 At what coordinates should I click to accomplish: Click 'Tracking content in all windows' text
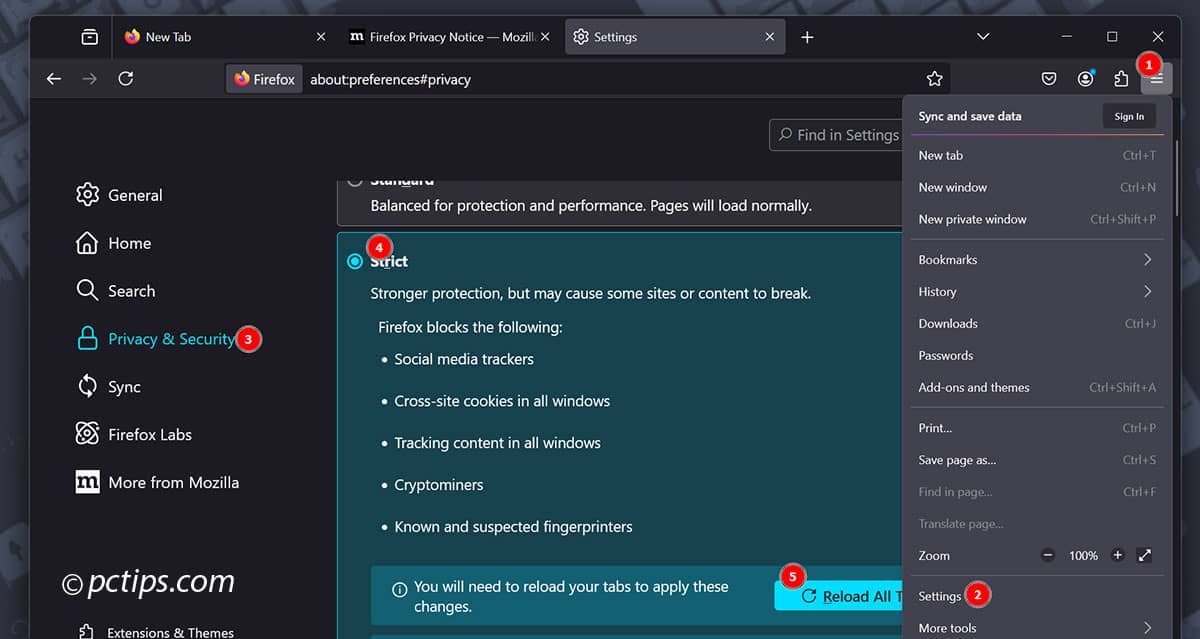[x=498, y=443]
